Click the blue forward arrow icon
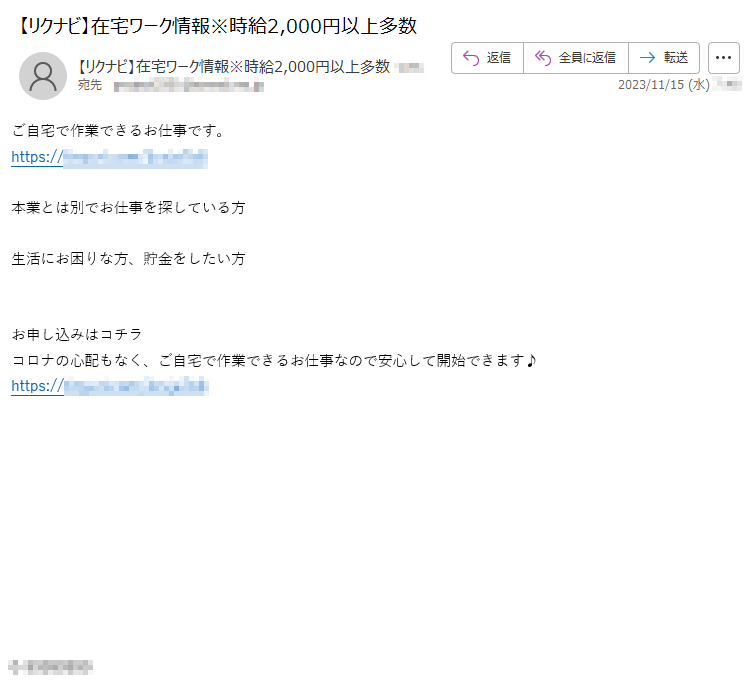This screenshot has width=748, height=681. (647, 58)
